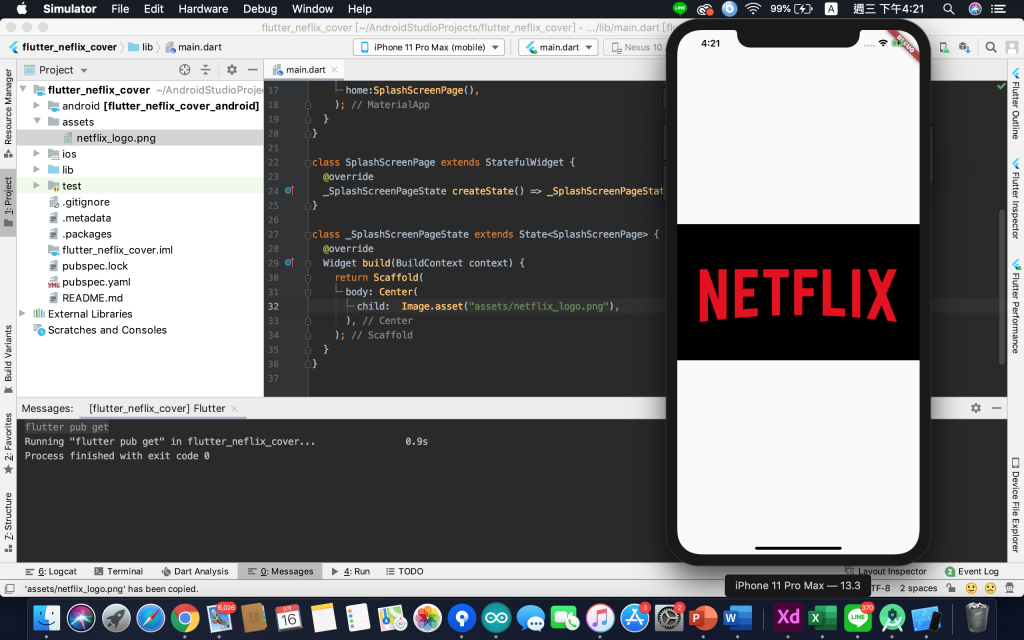The height and width of the screenshot is (640, 1024).
Task: Toggle read-only lock icon in status bar
Action: point(951,588)
